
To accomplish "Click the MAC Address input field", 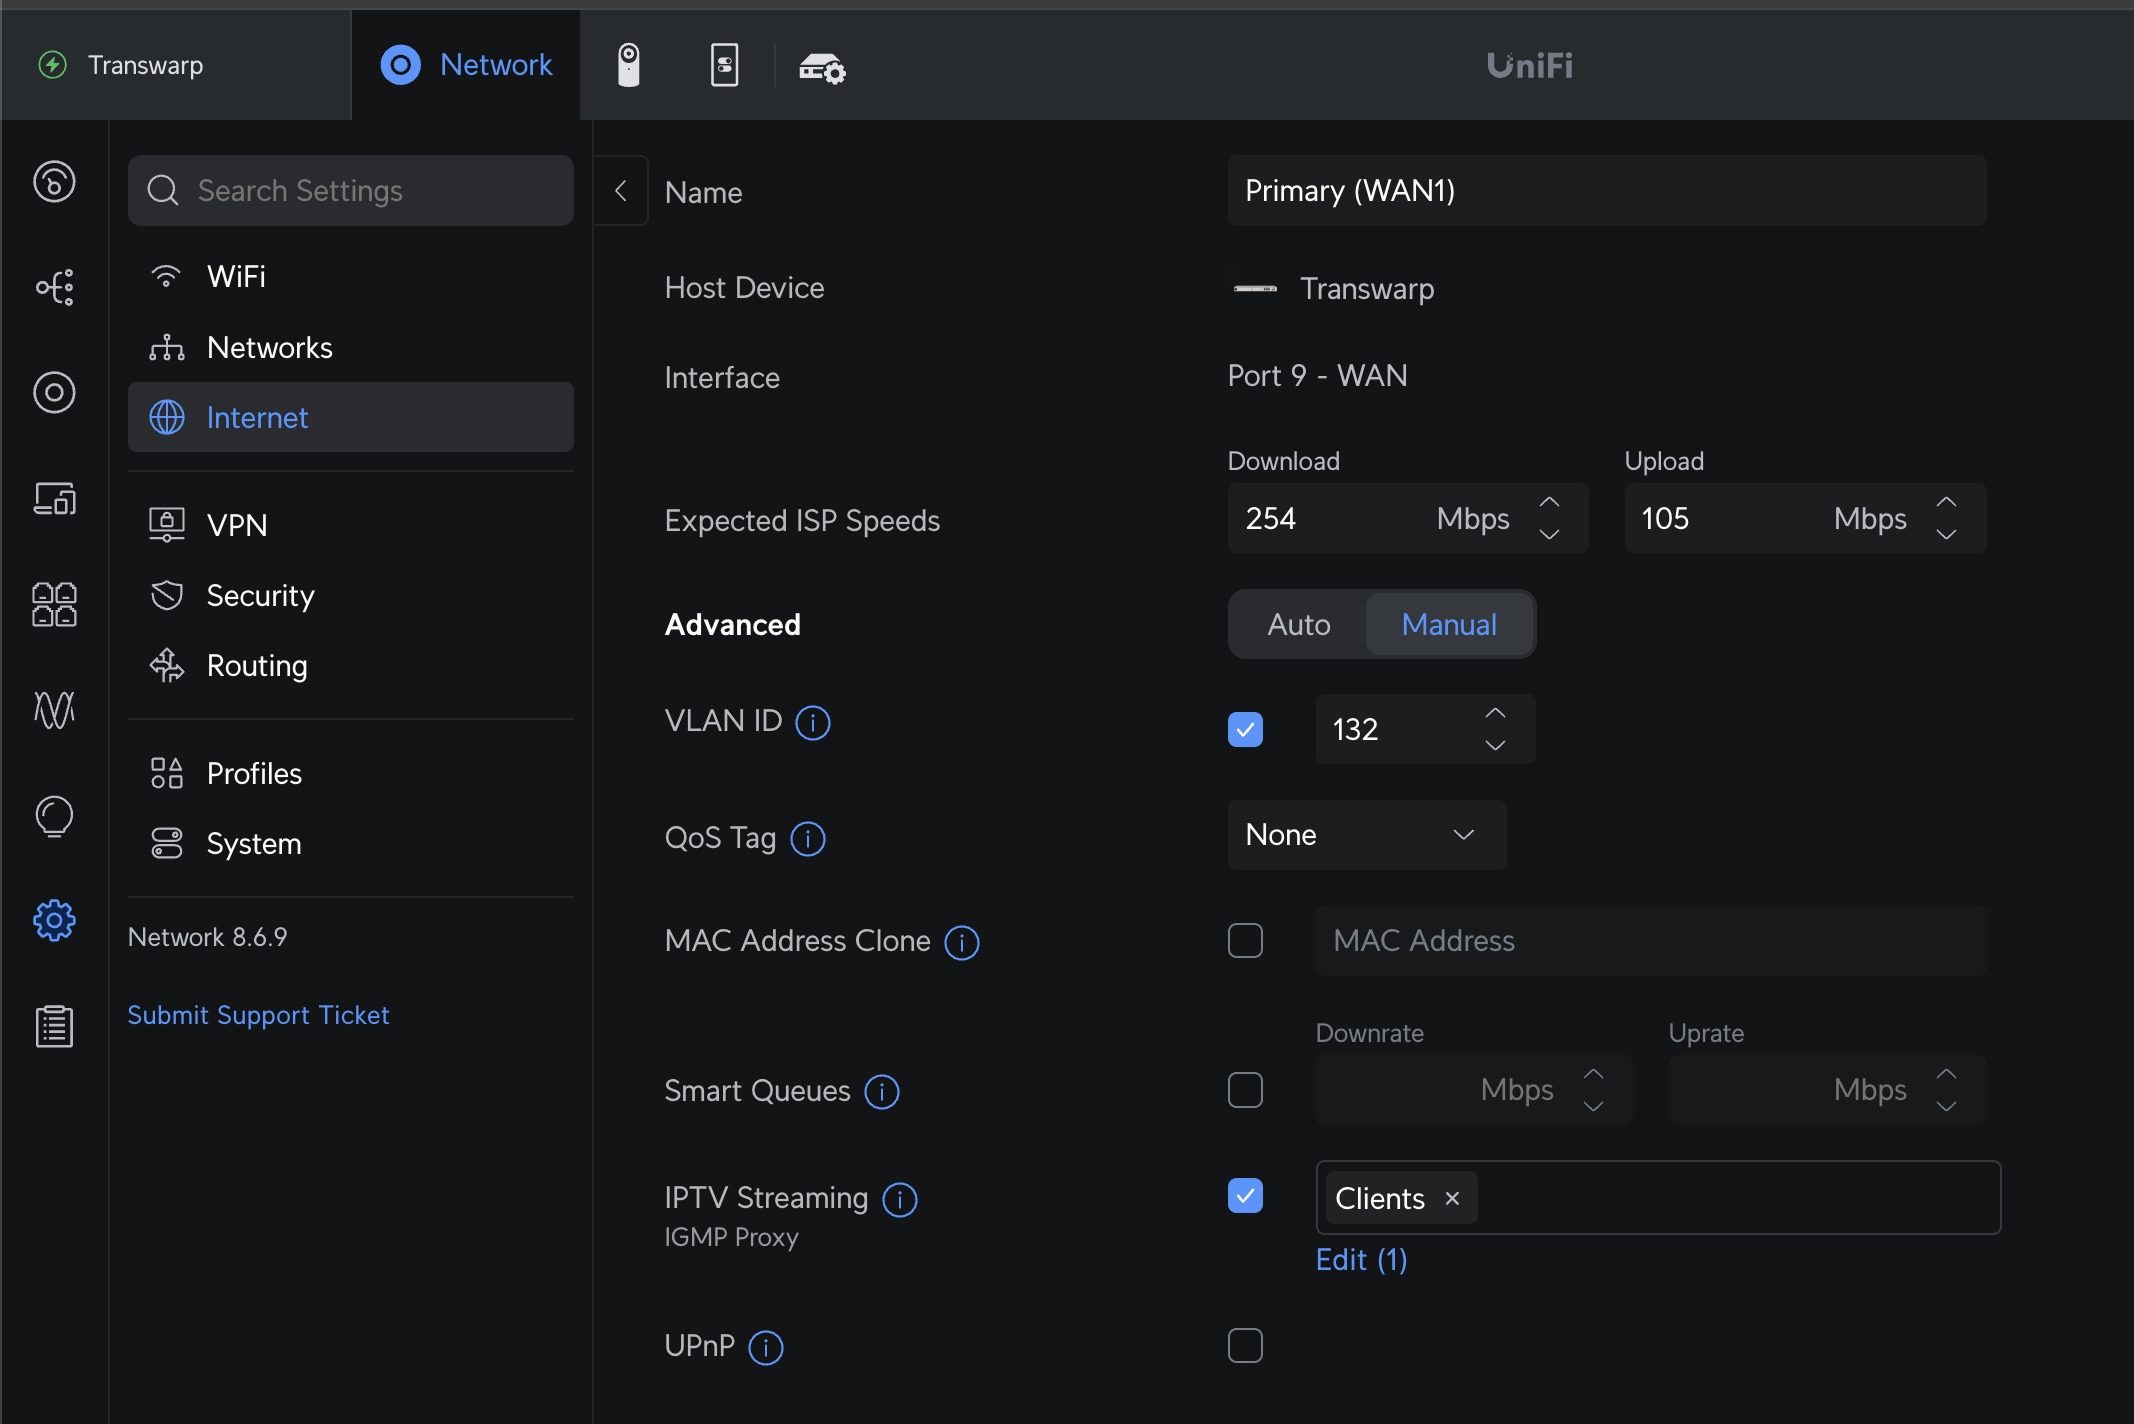I will [x=1651, y=940].
